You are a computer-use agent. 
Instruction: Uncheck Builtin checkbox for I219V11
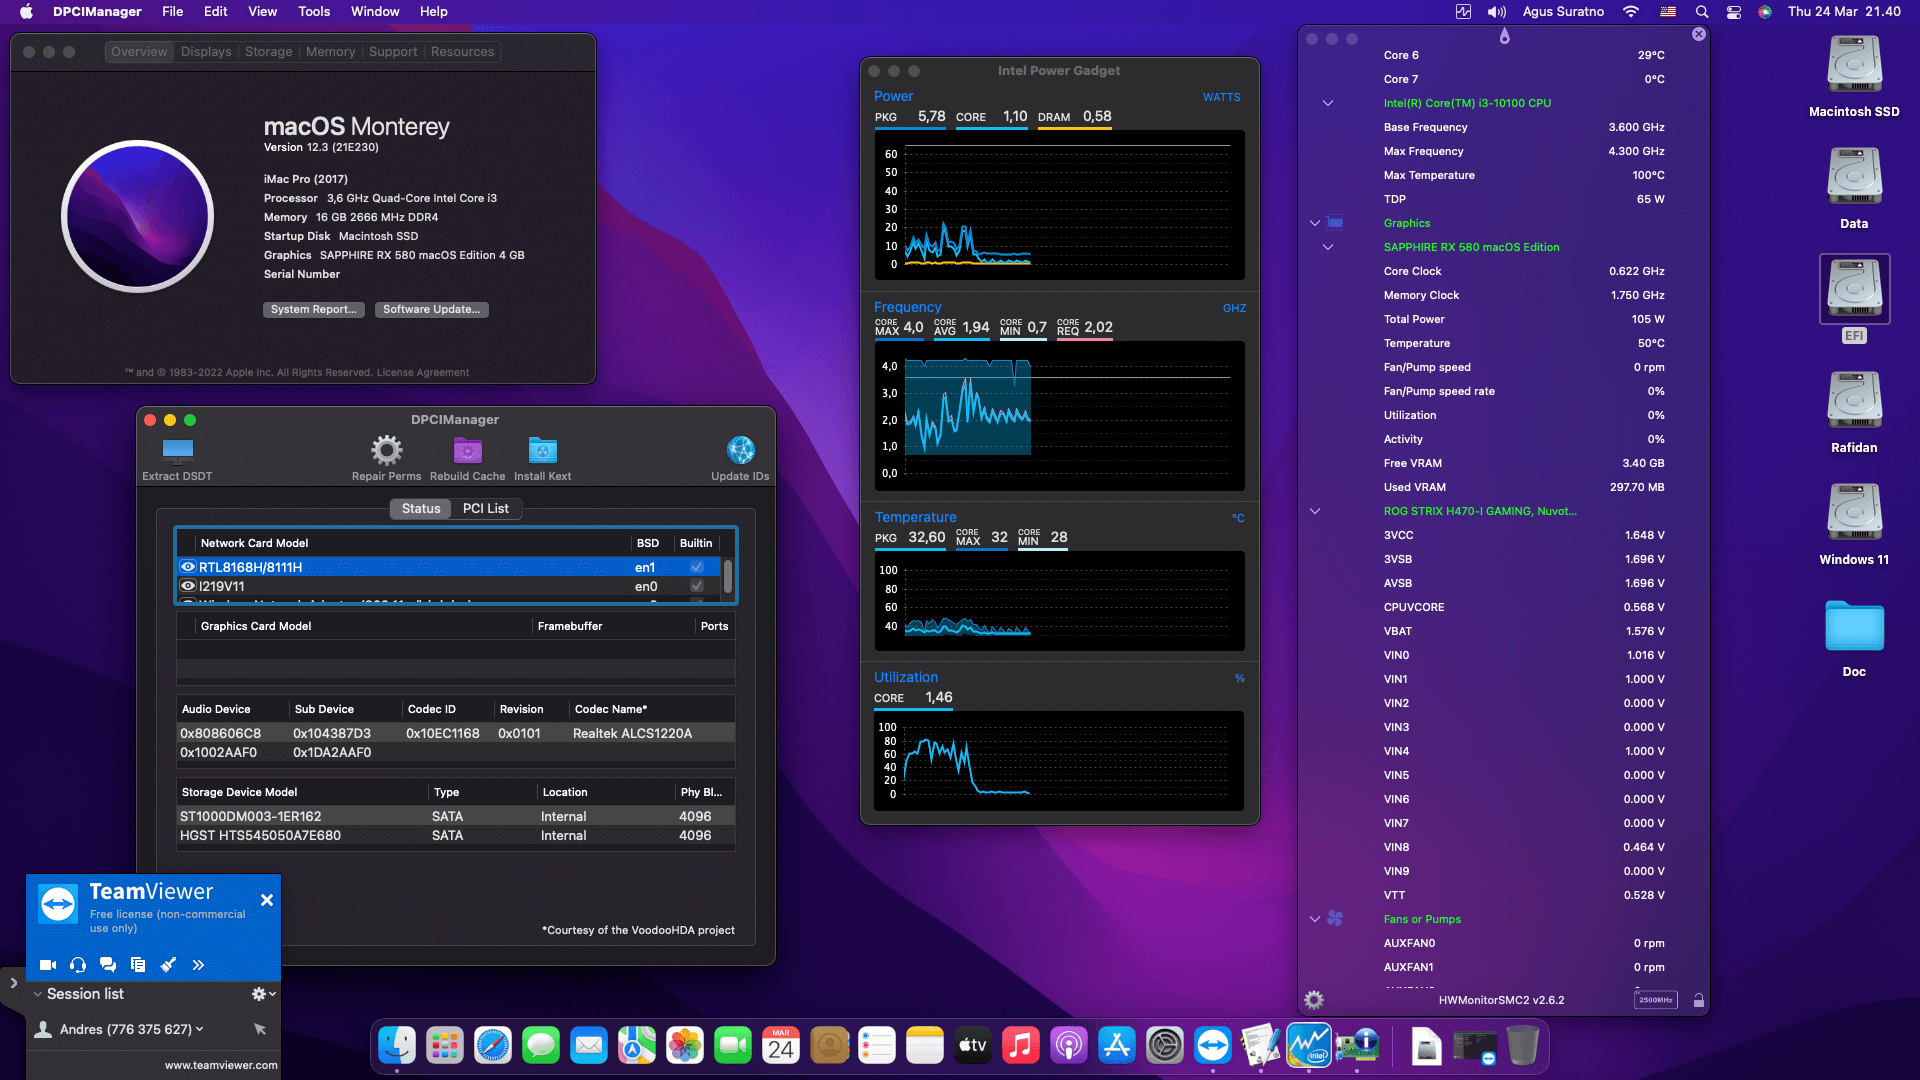[696, 586]
